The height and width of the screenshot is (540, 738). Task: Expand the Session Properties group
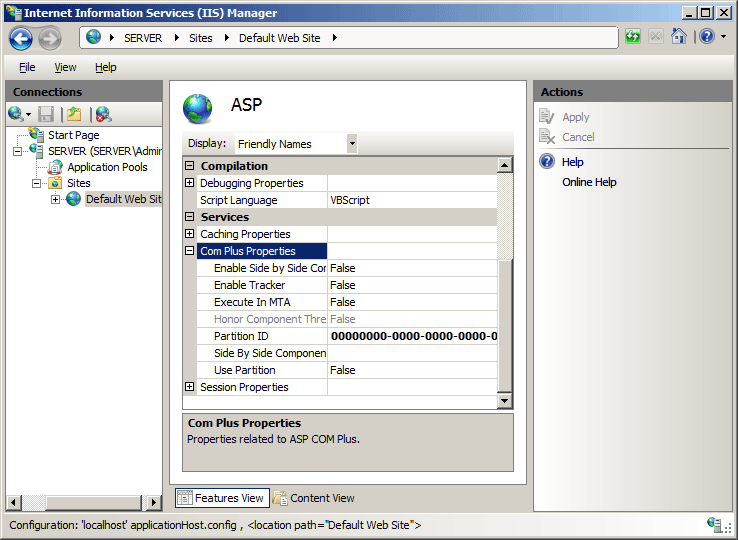point(190,387)
